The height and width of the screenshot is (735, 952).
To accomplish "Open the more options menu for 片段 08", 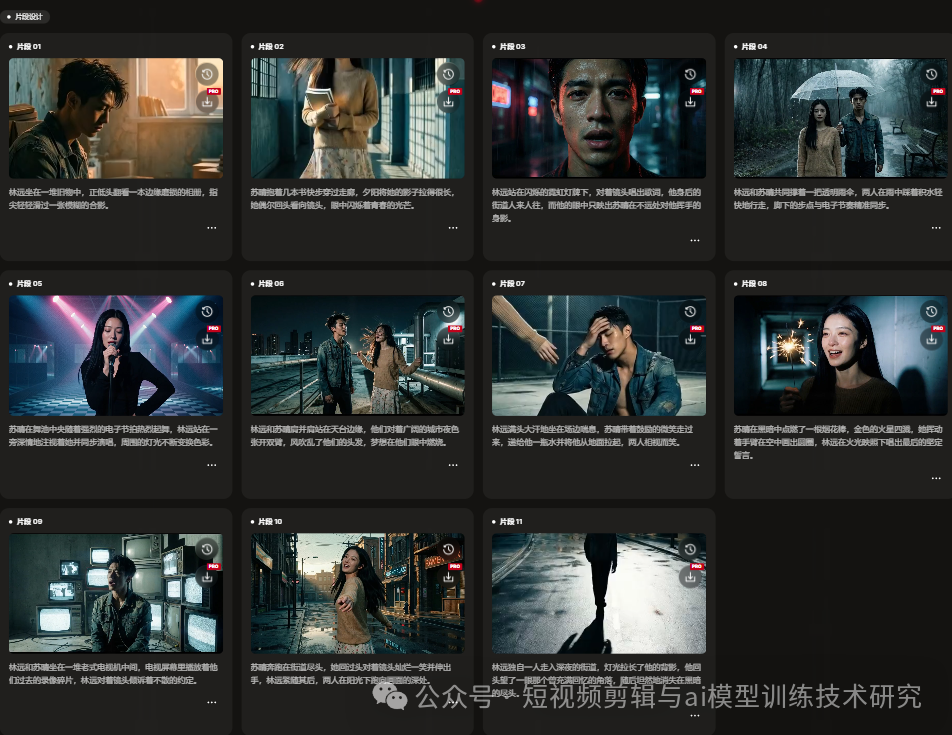I will click(x=936, y=478).
